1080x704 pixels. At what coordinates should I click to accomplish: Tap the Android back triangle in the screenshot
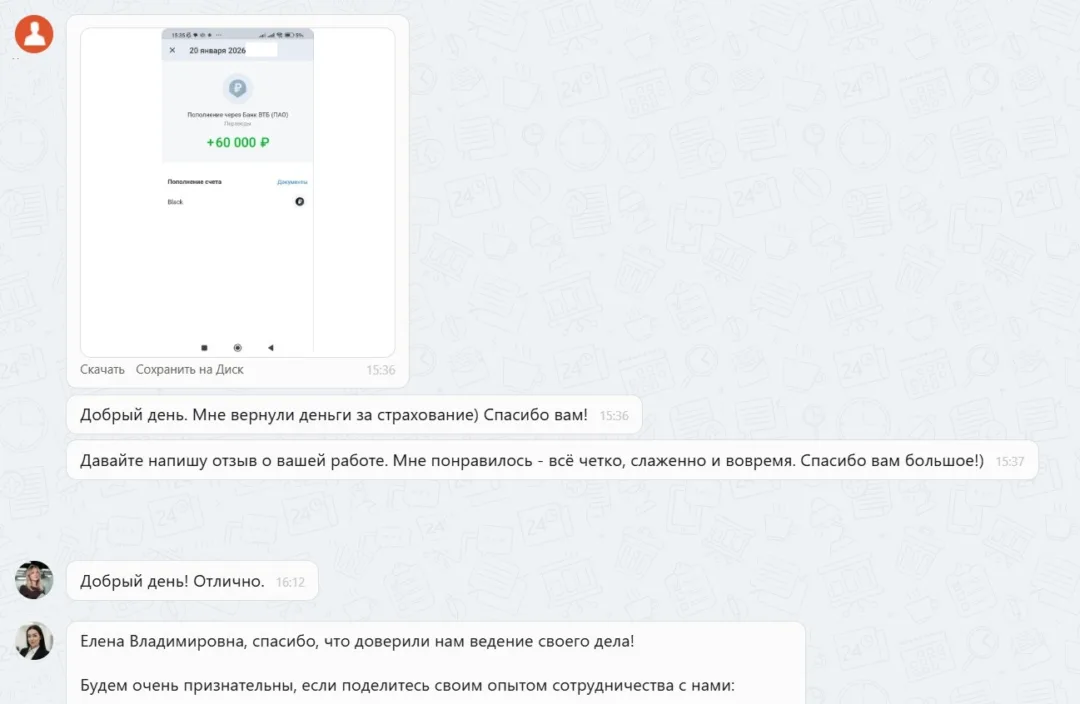(x=271, y=347)
